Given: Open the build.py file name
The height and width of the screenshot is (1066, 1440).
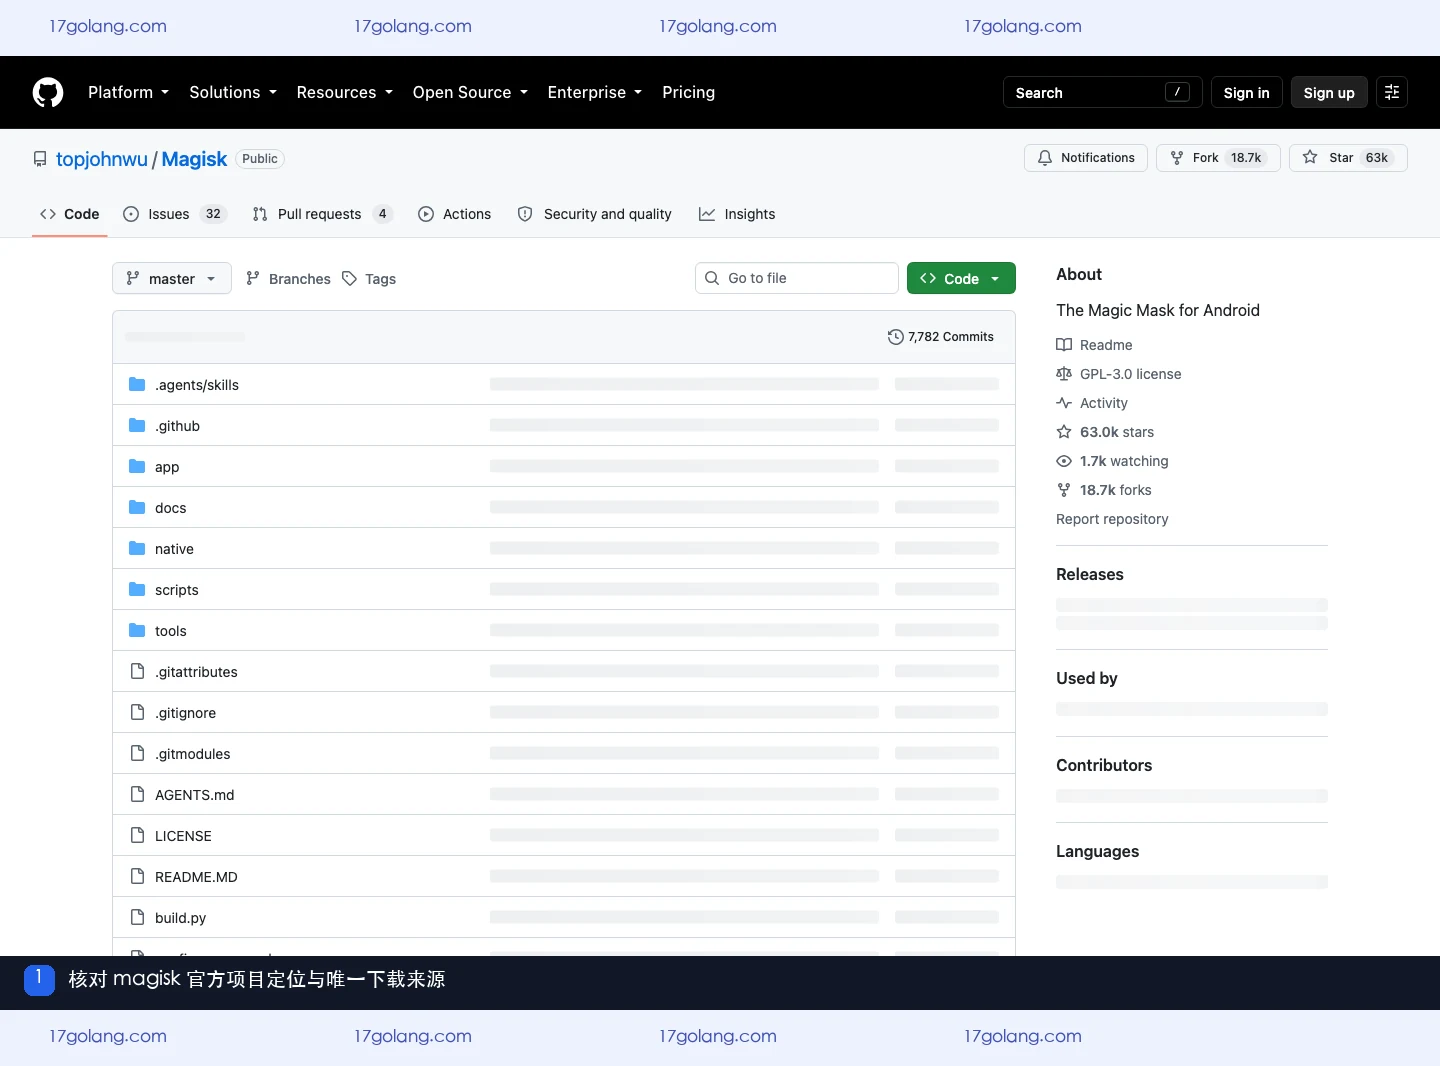Looking at the screenshot, I should pyautogui.click(x=180, y=918).
